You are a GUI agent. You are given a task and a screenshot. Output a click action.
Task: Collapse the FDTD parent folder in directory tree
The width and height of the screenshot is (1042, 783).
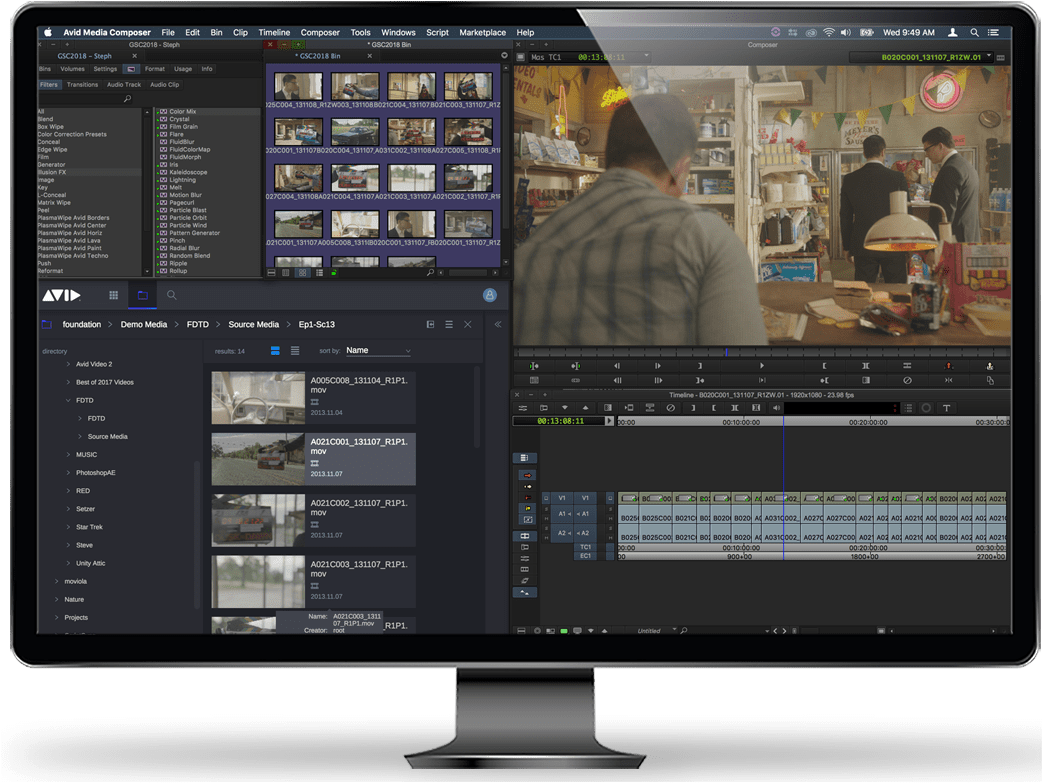click(68, 401)
